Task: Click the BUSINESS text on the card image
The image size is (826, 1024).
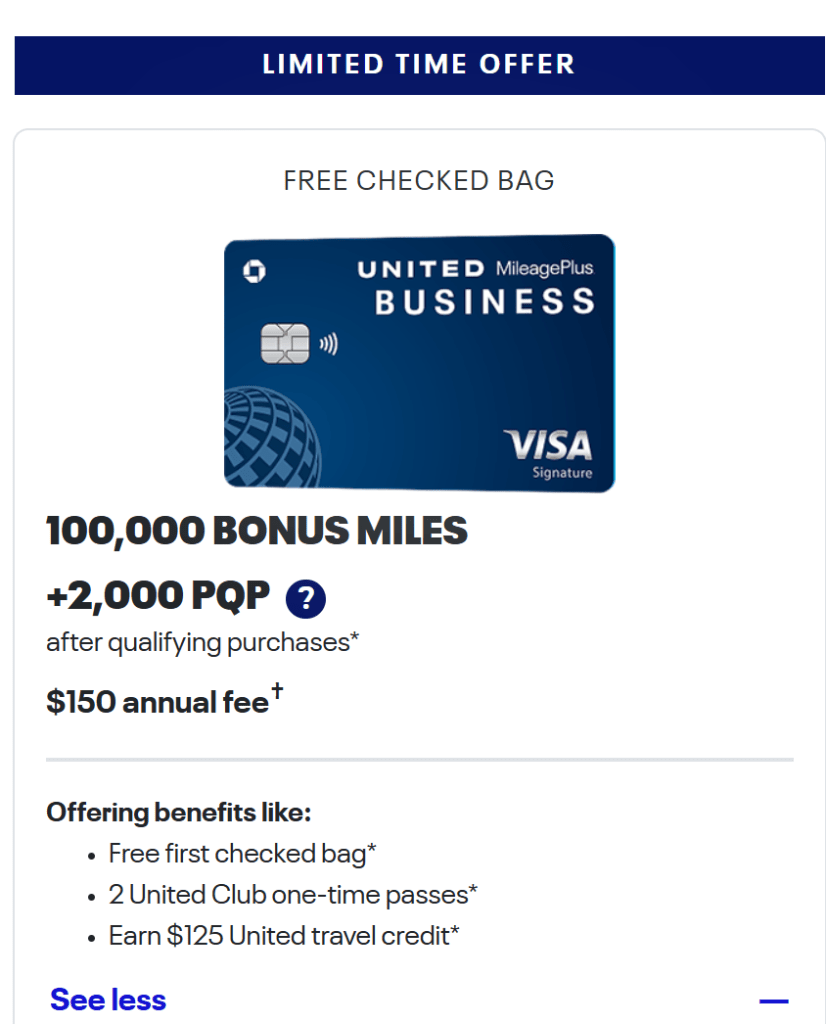Action: pyautogui.click(x=484, y=301)
